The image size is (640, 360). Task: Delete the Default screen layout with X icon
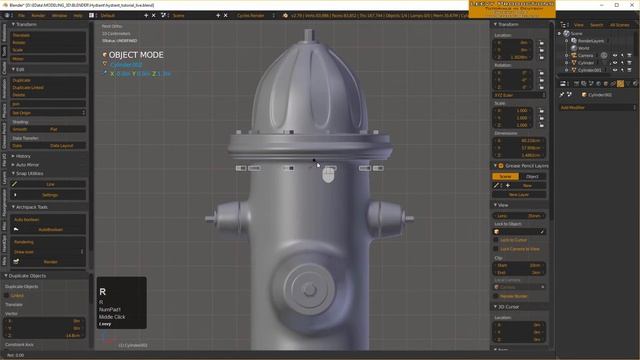click(154, 16)
